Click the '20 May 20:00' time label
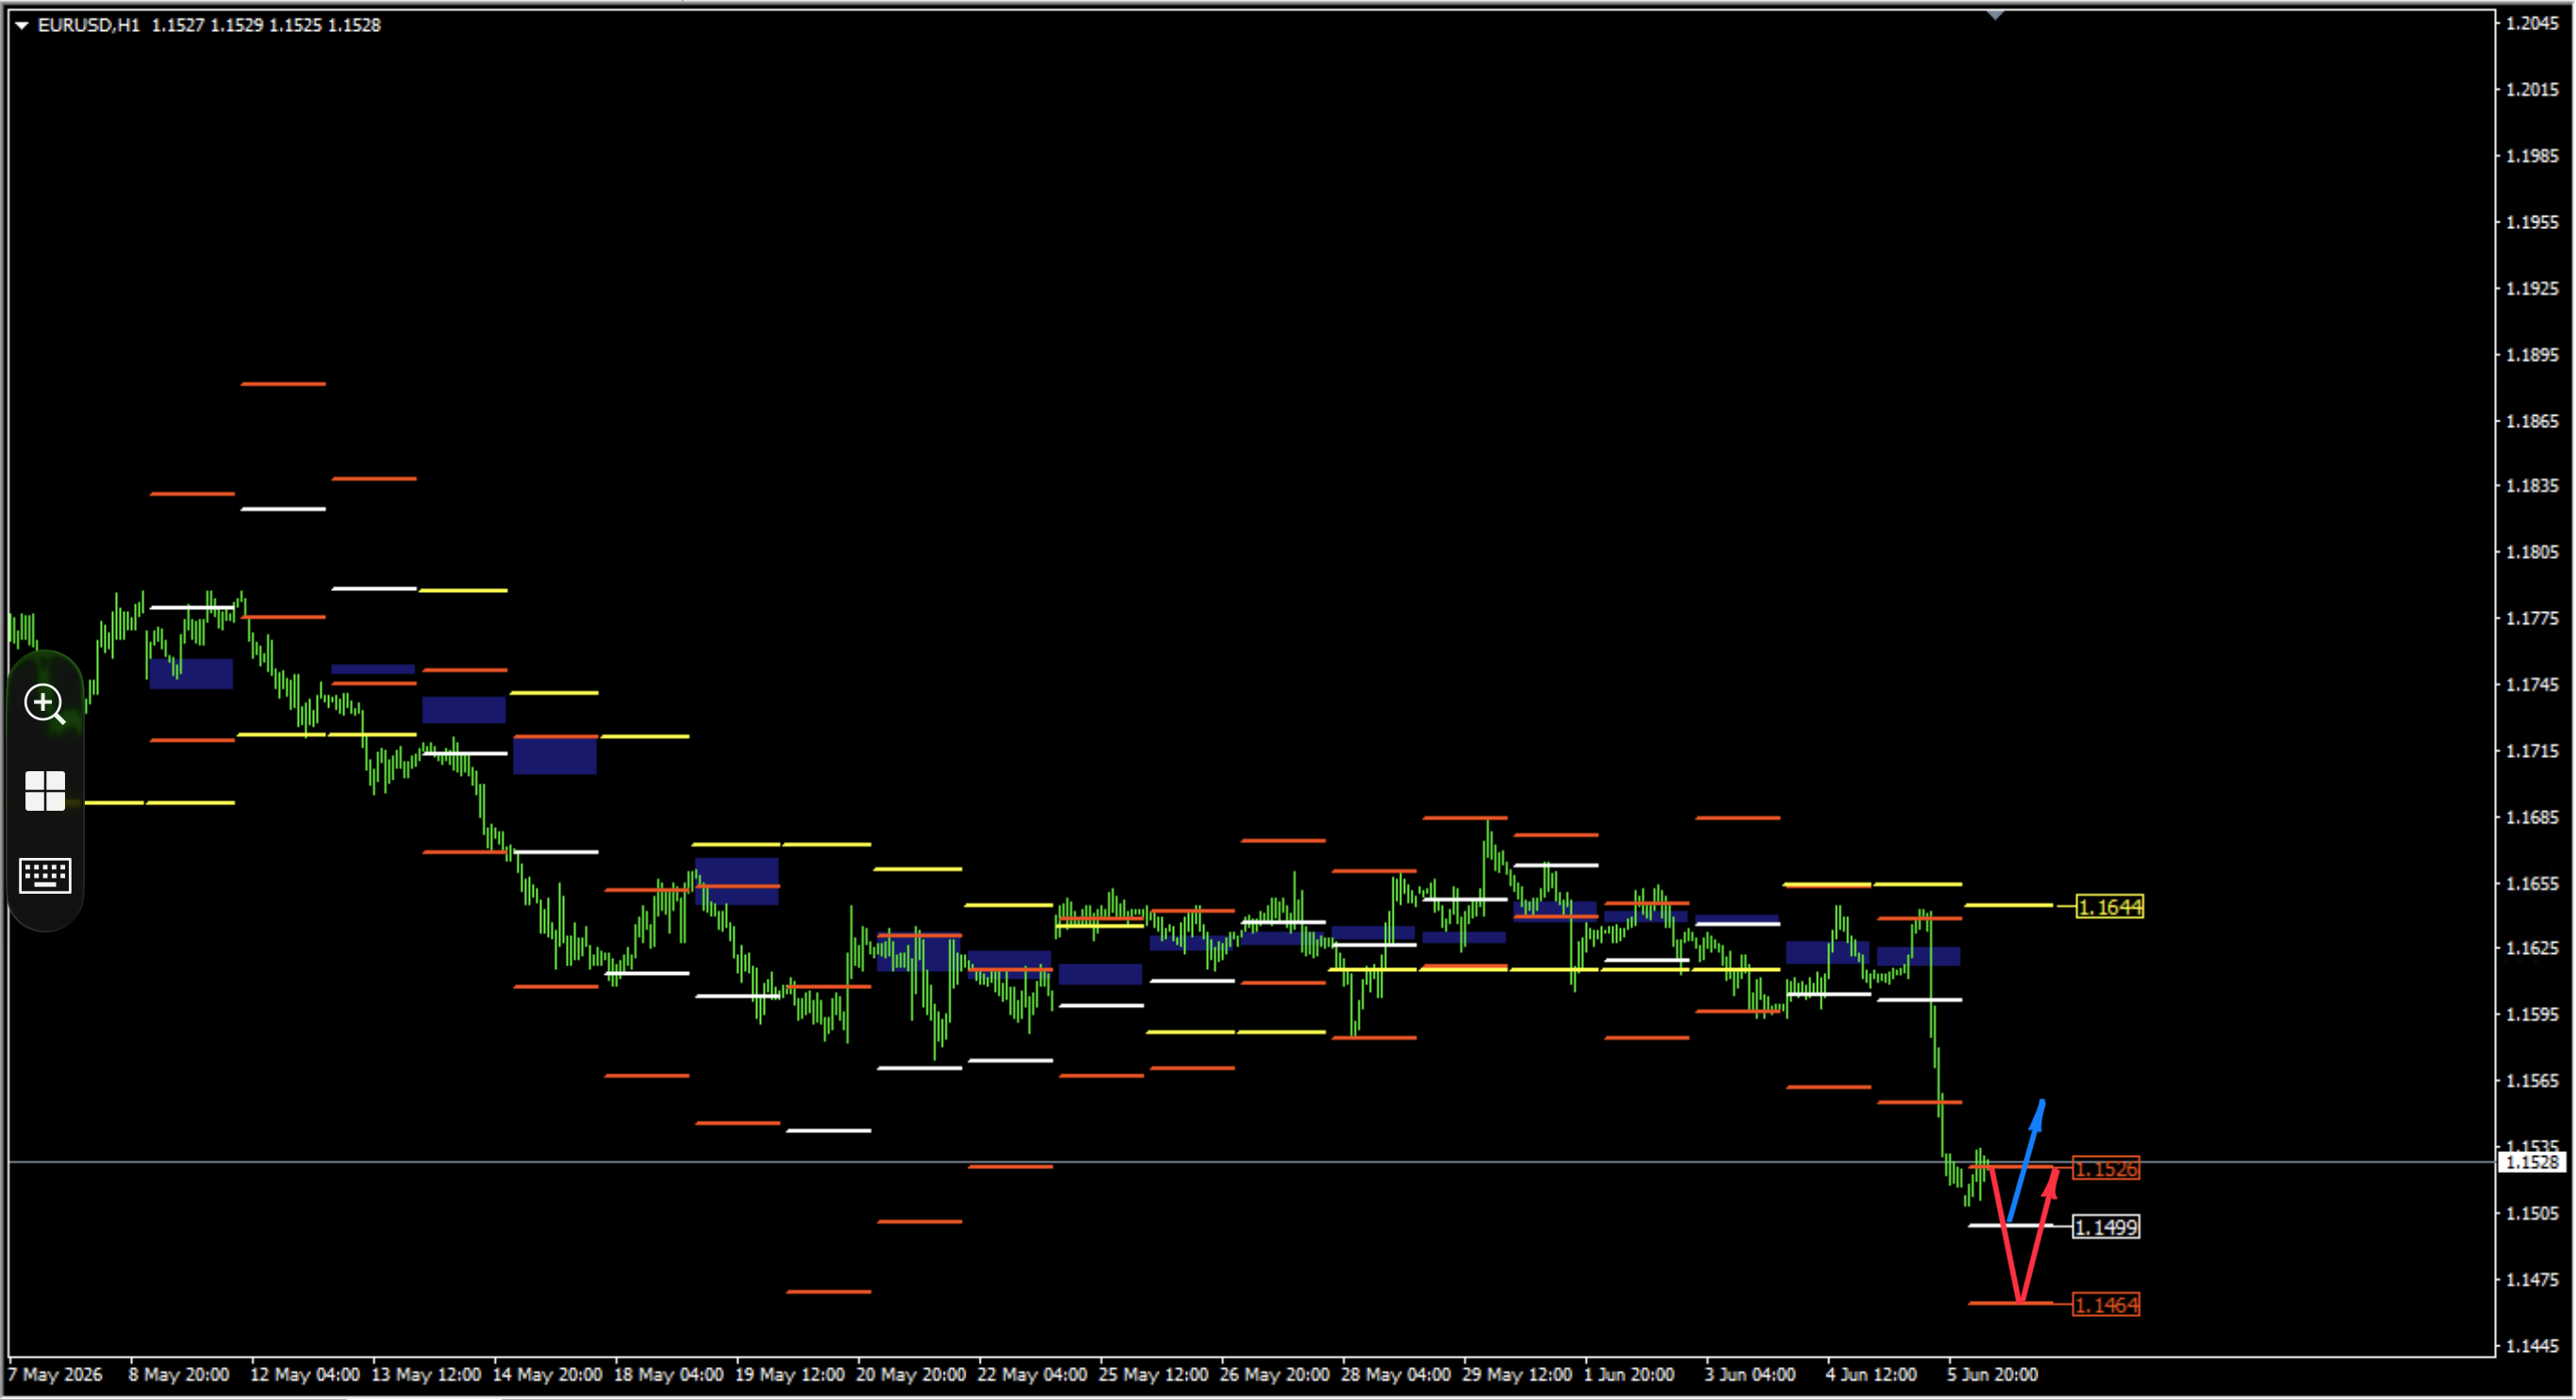The width and height of the screenshot is (2576, 1400). 911,1375
